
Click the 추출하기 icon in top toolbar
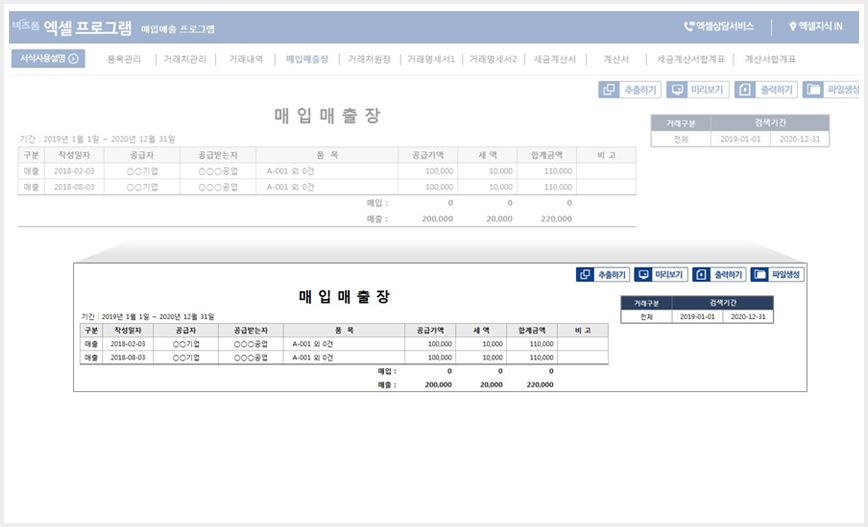[x=608, y=90]
